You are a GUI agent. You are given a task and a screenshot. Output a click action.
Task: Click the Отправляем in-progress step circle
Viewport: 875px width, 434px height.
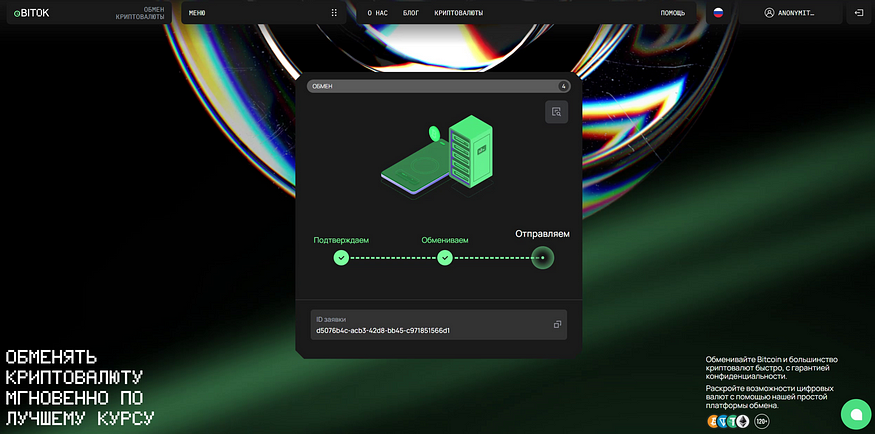[x=542, y=258]
